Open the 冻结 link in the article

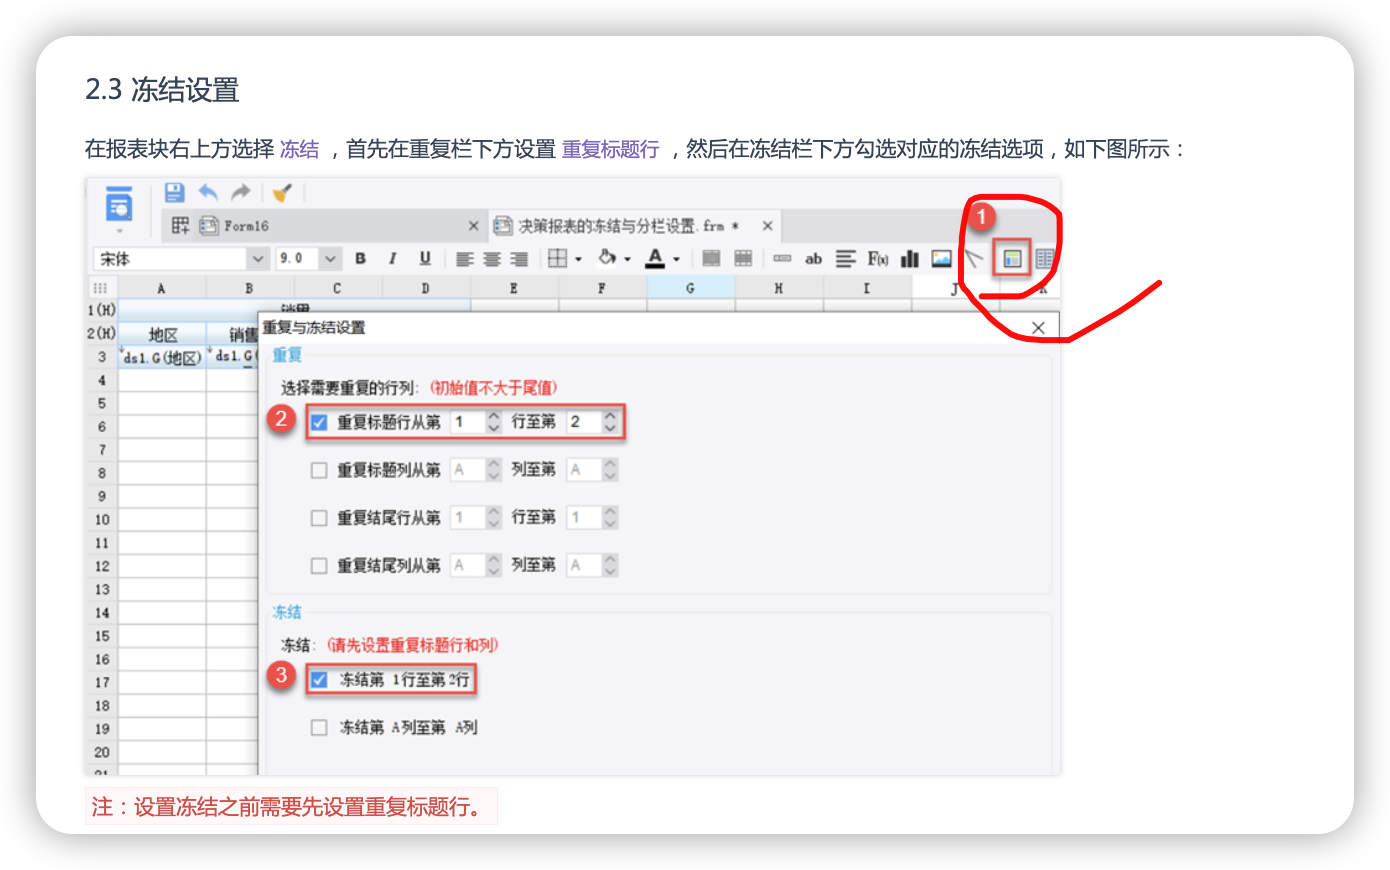pyautogui.click(x=299, y=150)
